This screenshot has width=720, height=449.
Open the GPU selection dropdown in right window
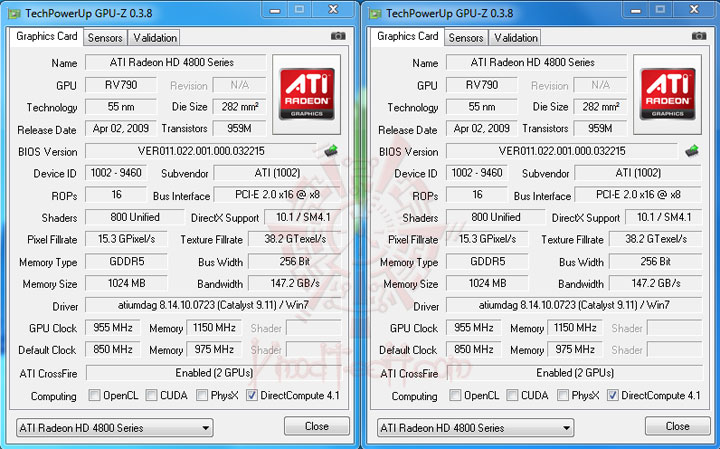pos(476,428)
